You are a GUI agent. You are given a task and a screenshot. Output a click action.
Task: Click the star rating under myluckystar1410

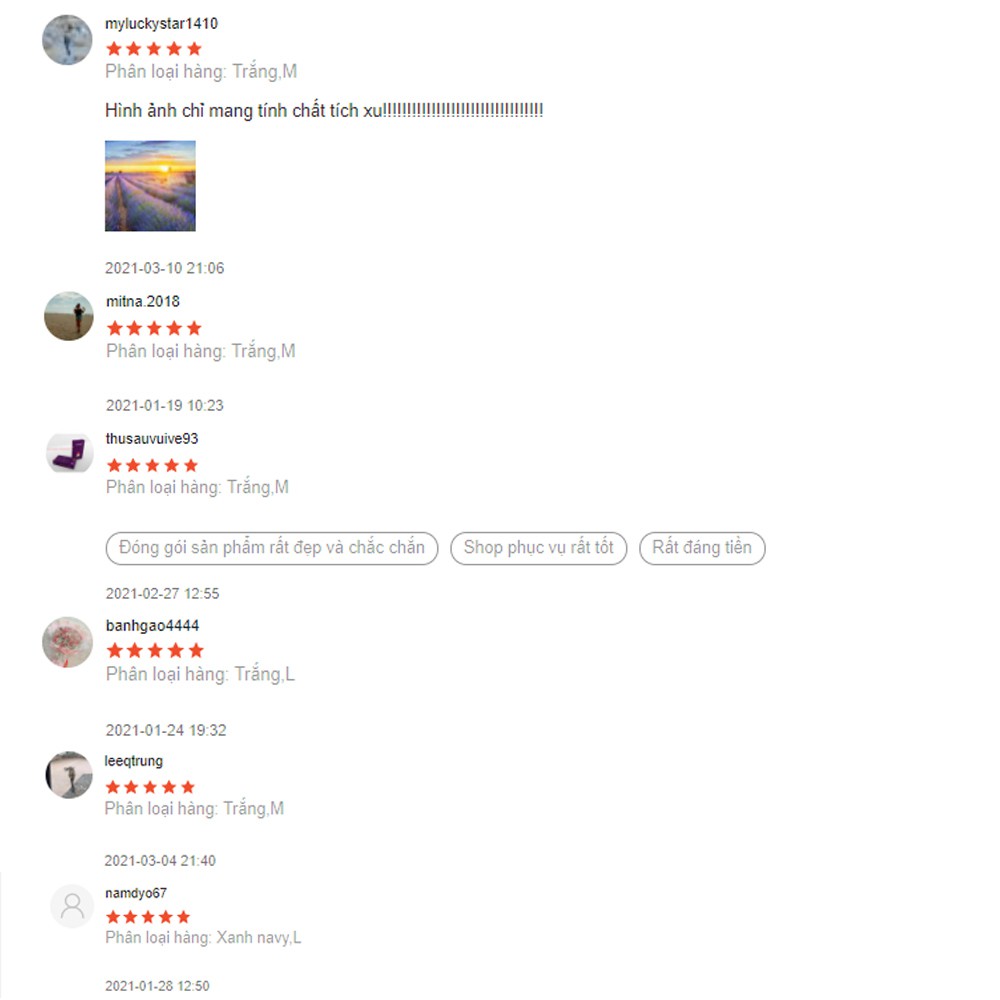[154, 48]
